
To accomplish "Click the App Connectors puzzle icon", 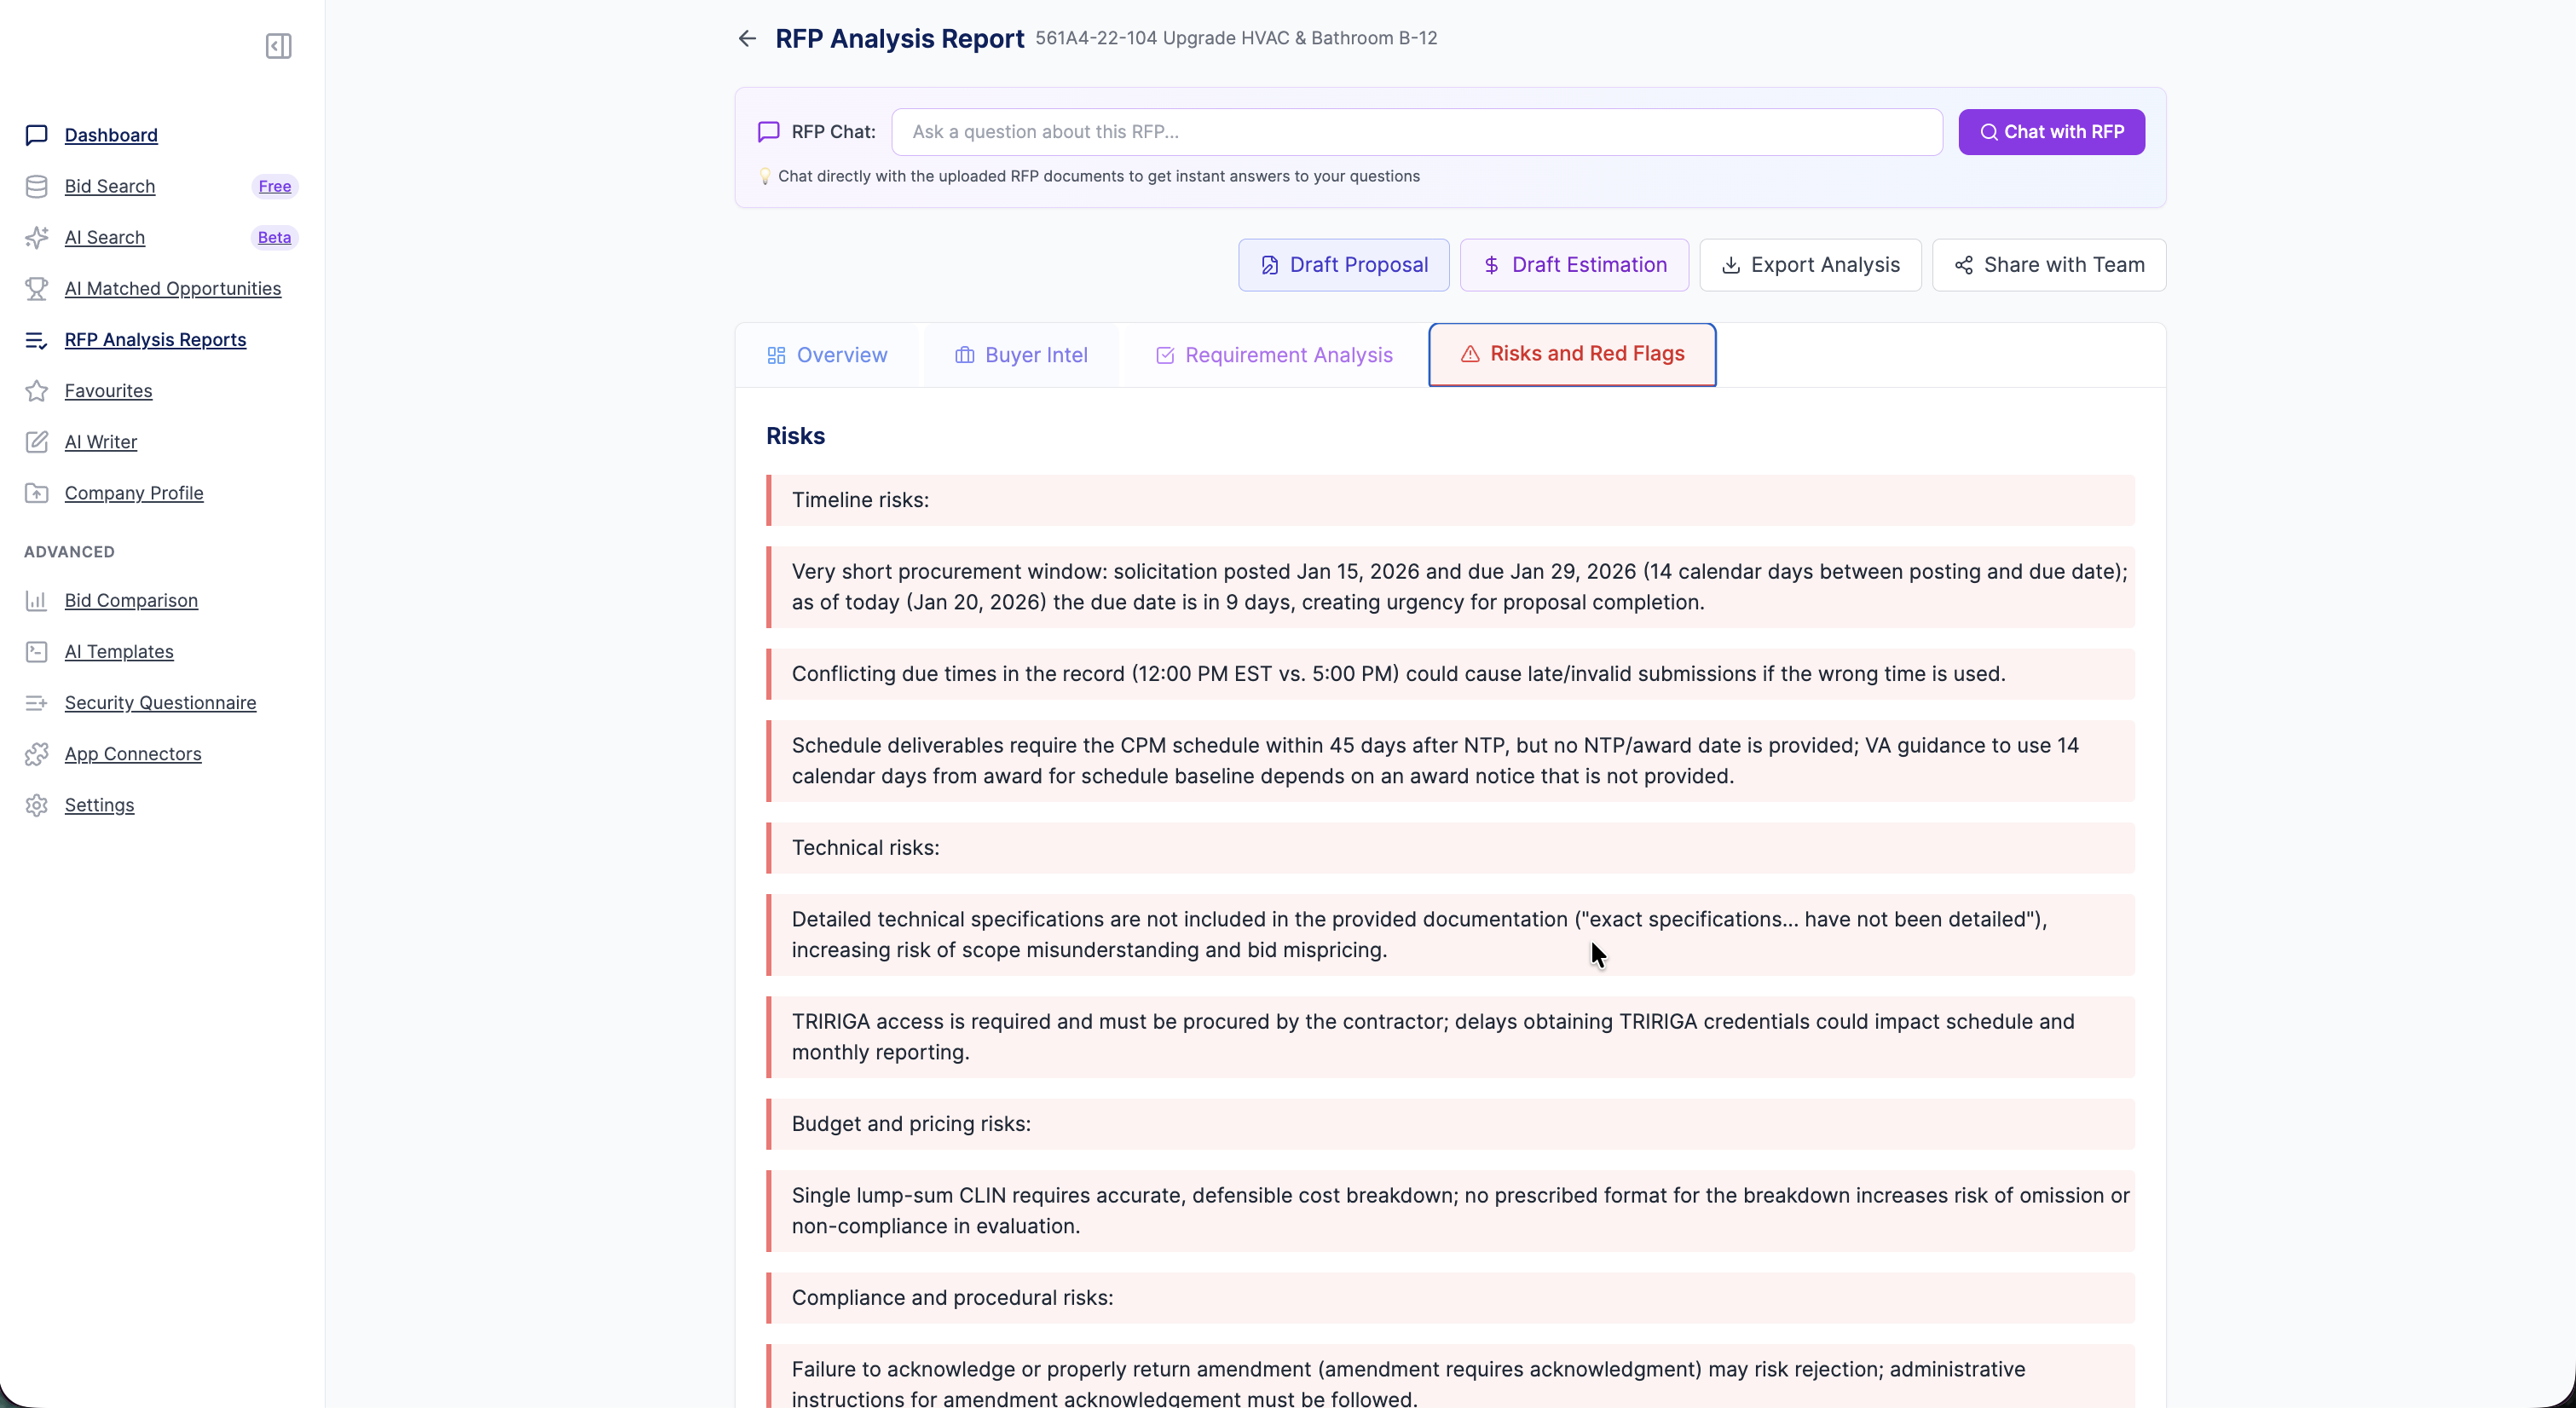I will (37, 754).
